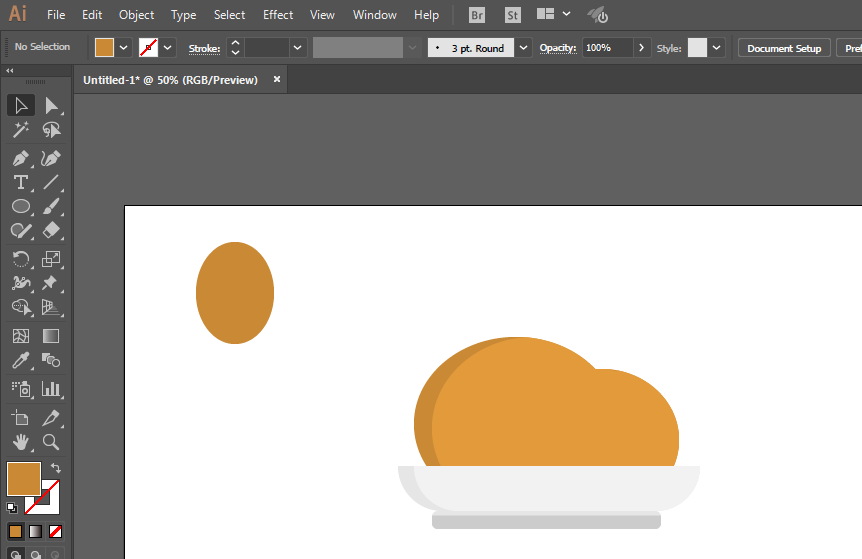Open the 3 pt. Round brush dropdown
The image size is (862, 559).
(524, 48)
